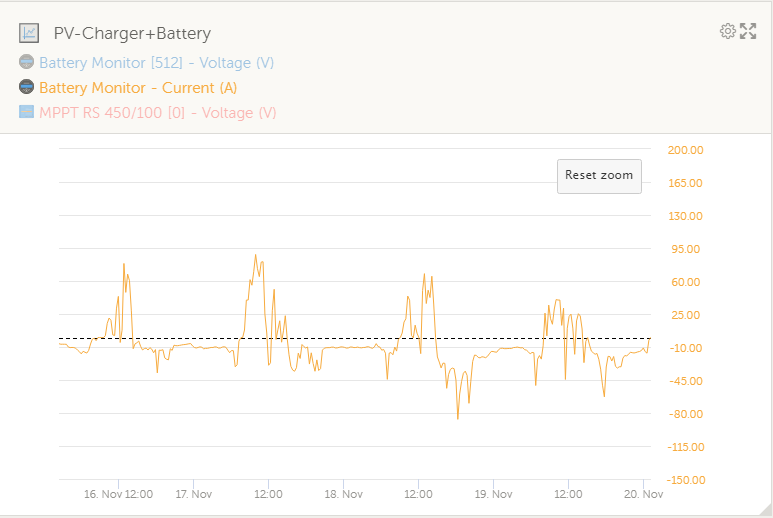Viewport: 773px width, 518px height.
Task: Click the 17. Nov axis label
Action: [x=193, y=494]
